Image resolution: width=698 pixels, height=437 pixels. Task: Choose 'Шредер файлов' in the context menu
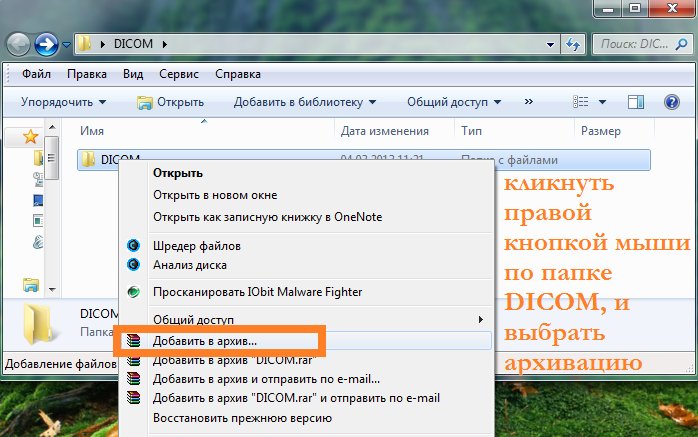pos(196,246)
